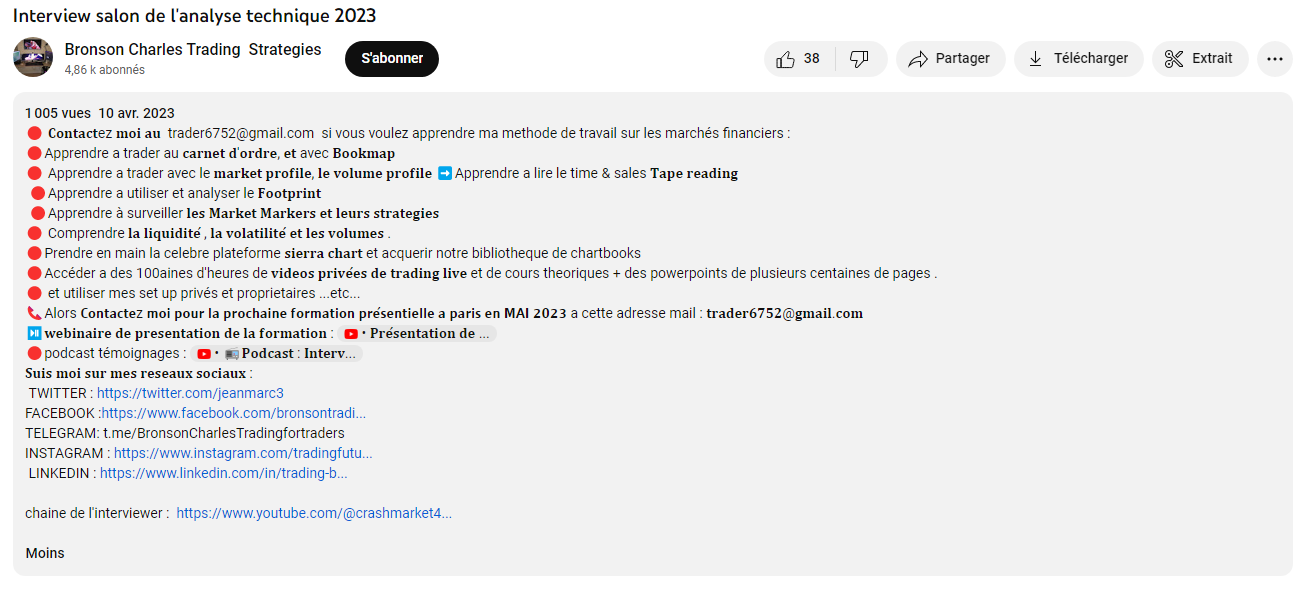Click the 4,86 k abonnés subscriber count
Screen dimensions: 1301x590
105,70
